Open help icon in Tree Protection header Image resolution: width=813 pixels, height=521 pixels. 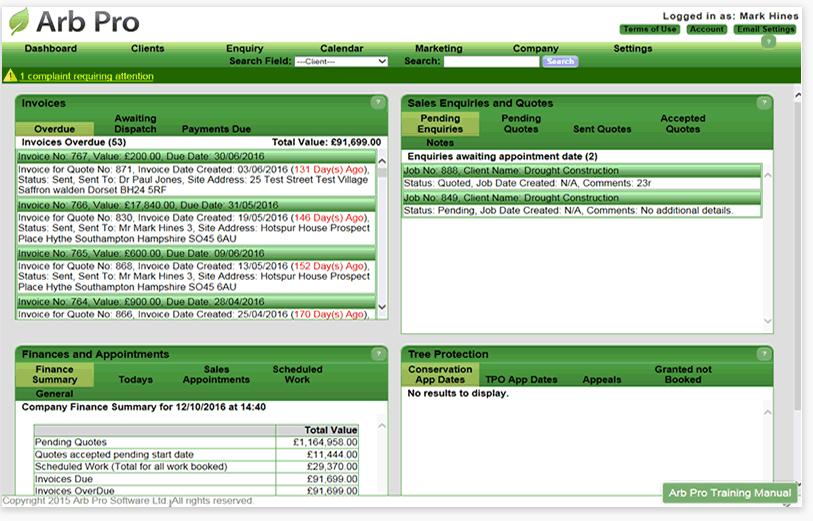click(764, 354)
